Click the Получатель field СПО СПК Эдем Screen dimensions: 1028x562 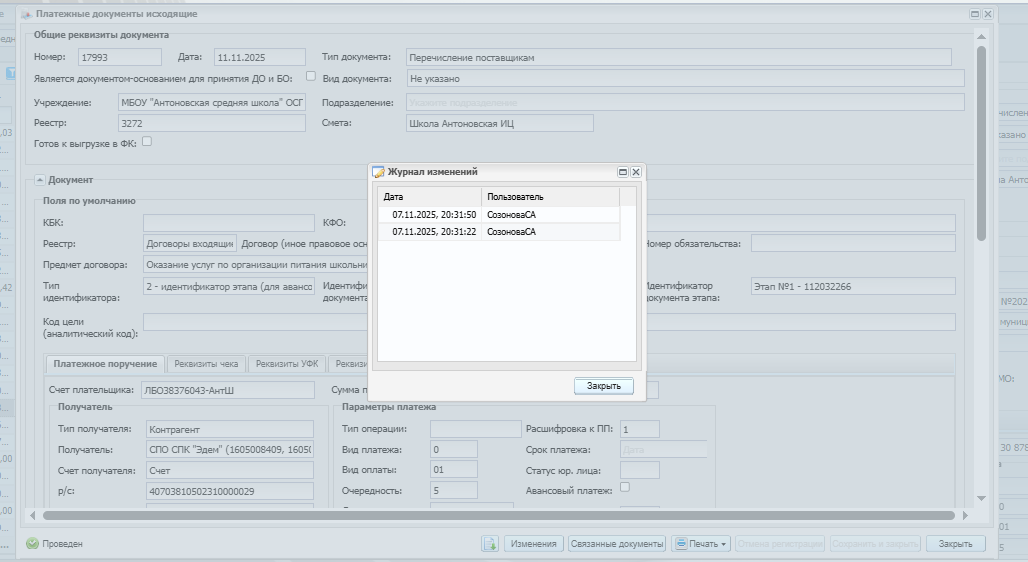229,450
